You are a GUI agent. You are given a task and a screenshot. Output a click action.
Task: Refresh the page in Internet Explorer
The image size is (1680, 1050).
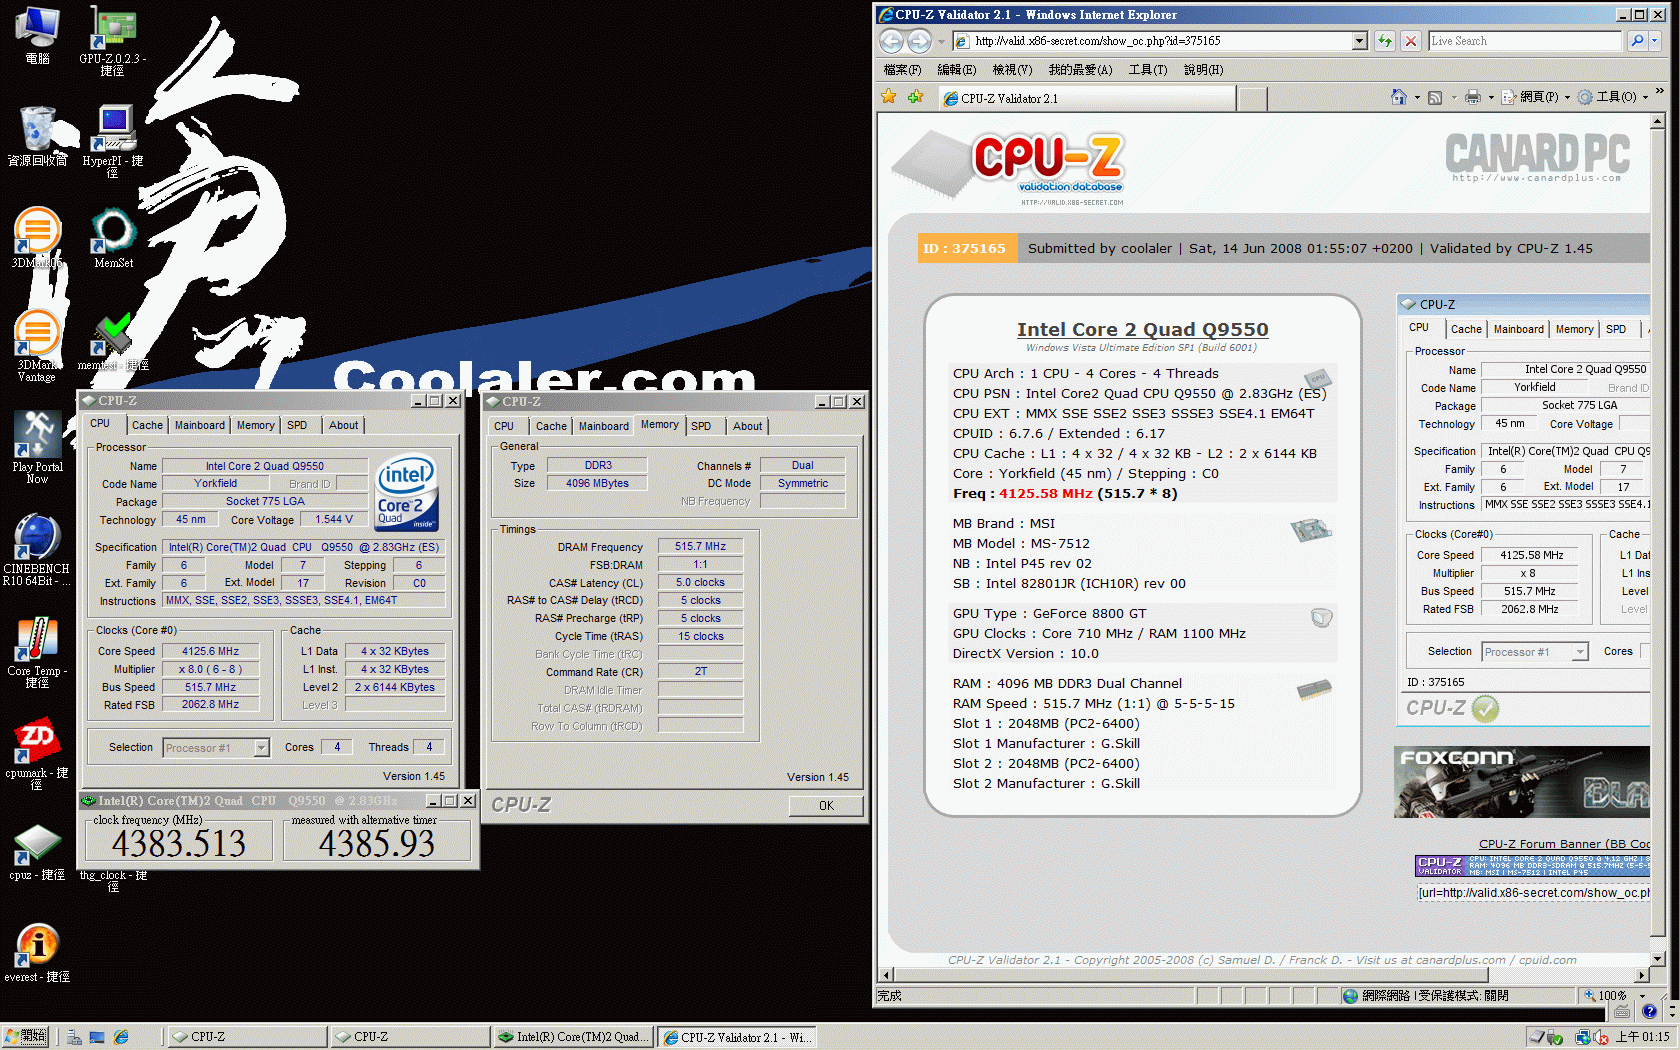tap(1385, 41)
